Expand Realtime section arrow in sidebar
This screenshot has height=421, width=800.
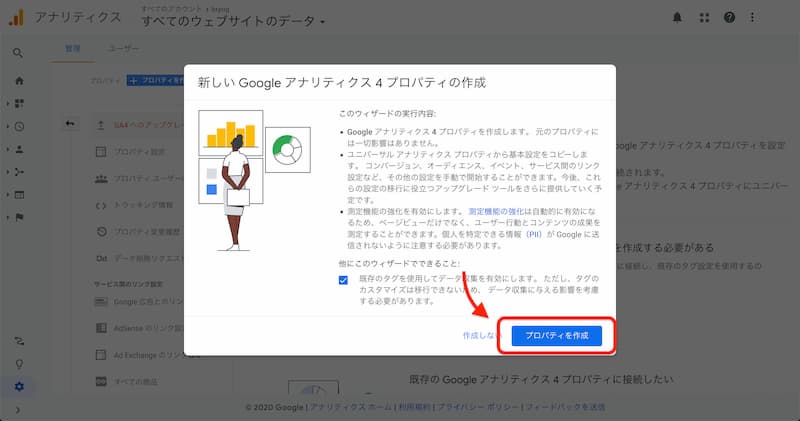[8, 127]
